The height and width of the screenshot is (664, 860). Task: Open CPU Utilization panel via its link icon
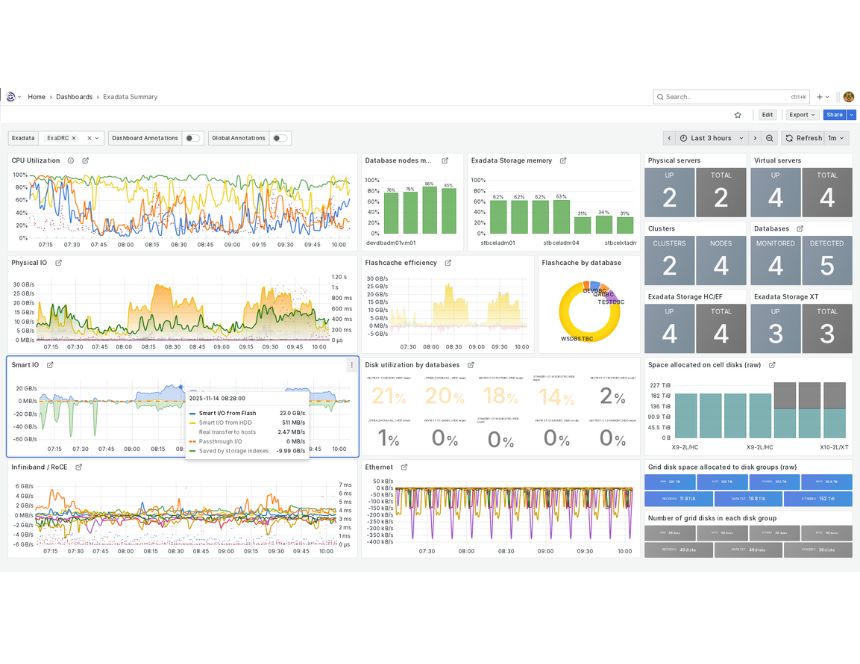pyautogui.click(x=84, y=160)
